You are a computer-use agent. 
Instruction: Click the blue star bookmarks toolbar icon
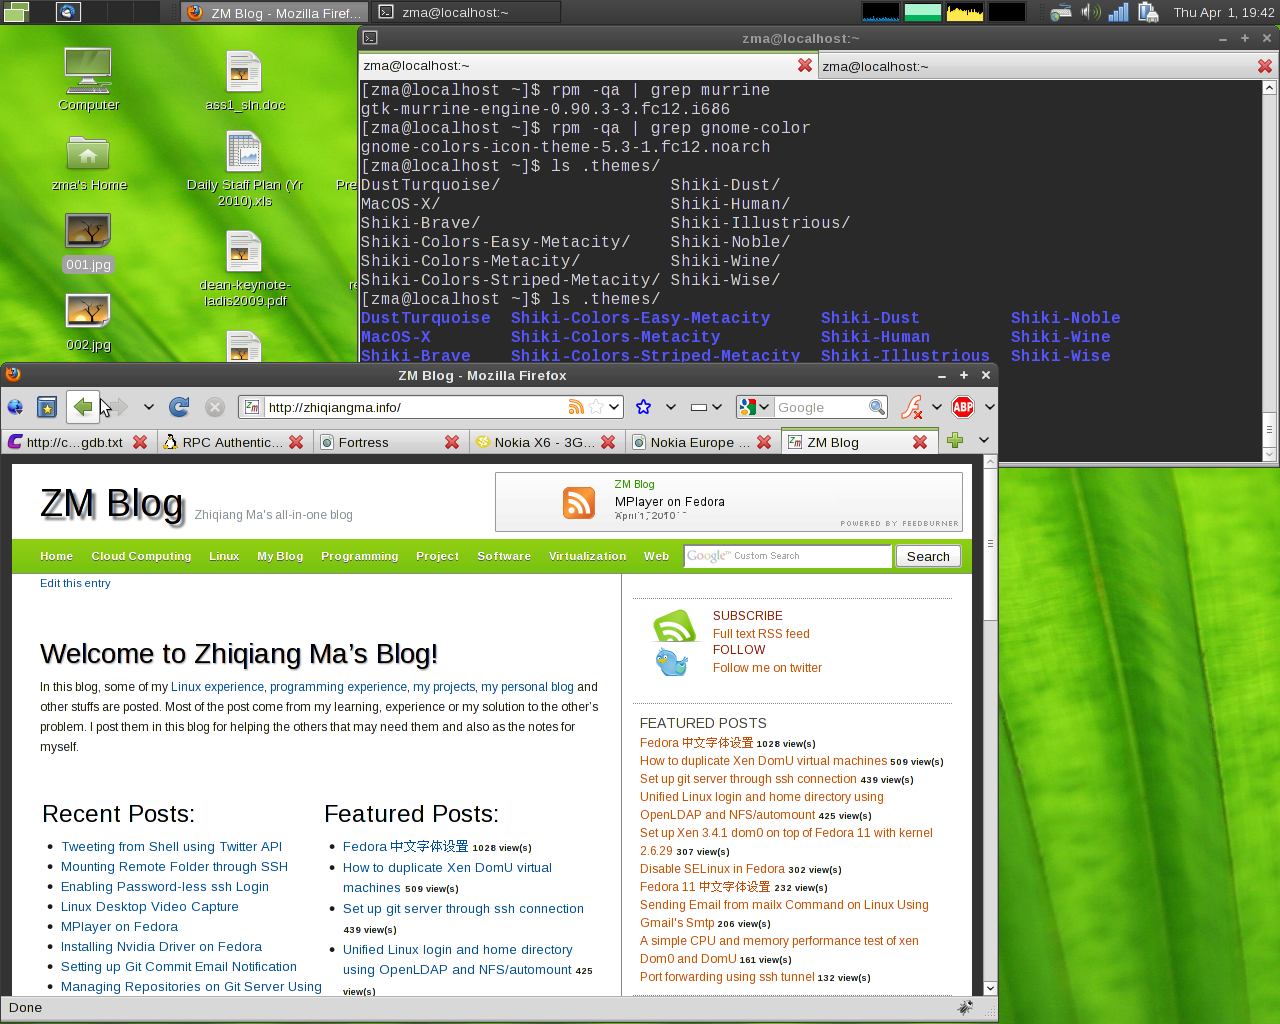pyautogui.click(x=643, y=407)
